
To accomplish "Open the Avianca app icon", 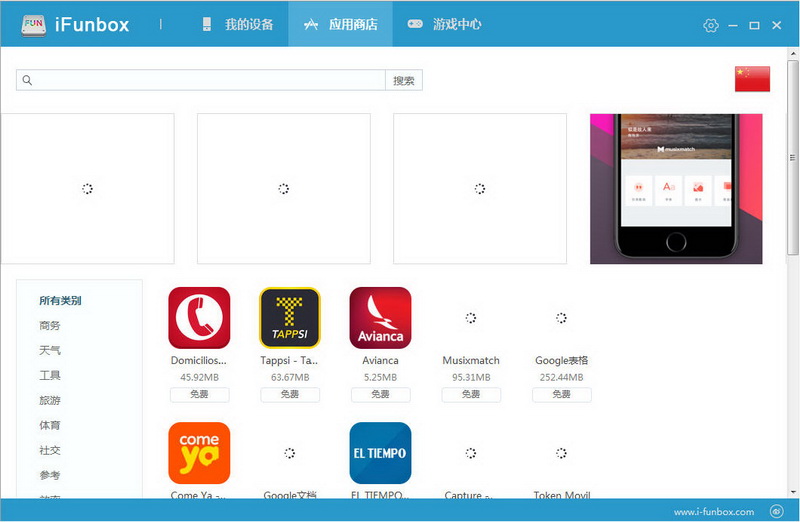I will click(380, 318).
